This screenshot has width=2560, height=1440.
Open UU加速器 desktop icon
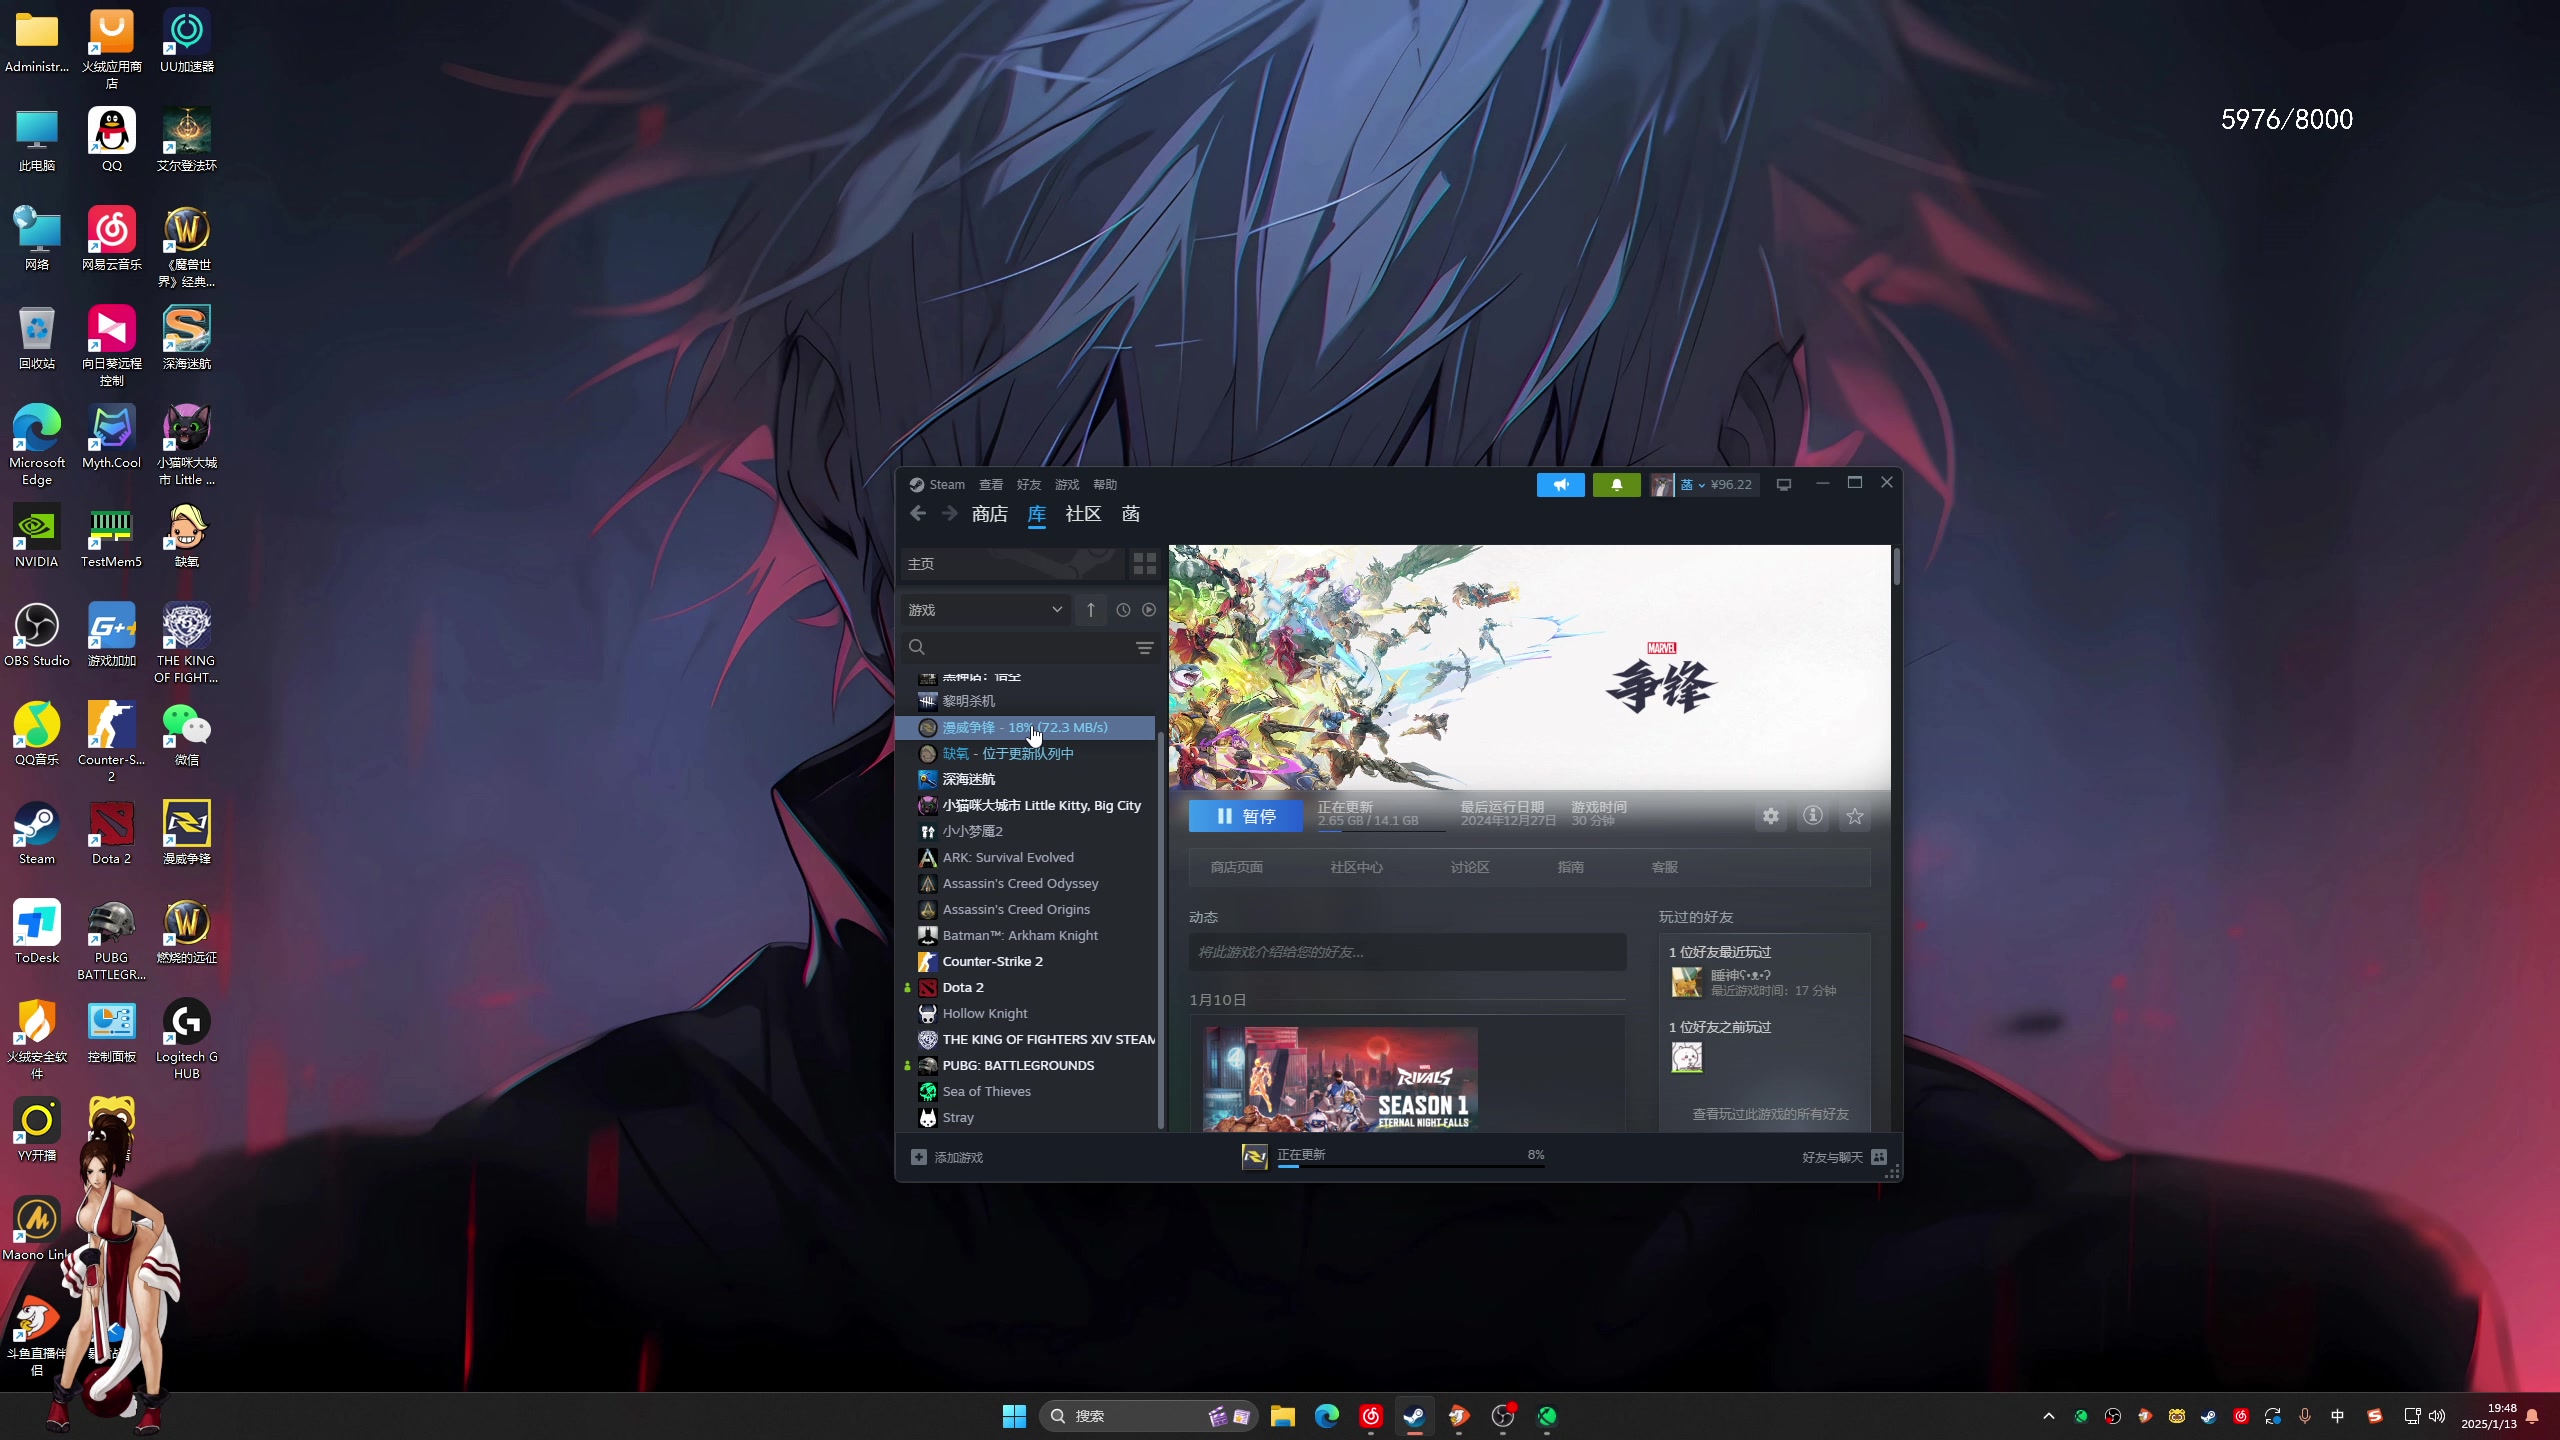187,41
